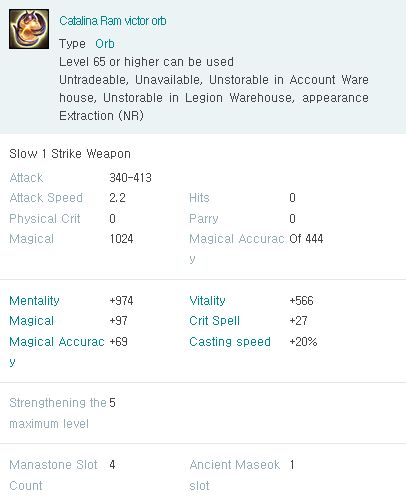Click the gray Magical Accuracy base stat label
Screen dimensions: 406x502
(x=237, y=248)
